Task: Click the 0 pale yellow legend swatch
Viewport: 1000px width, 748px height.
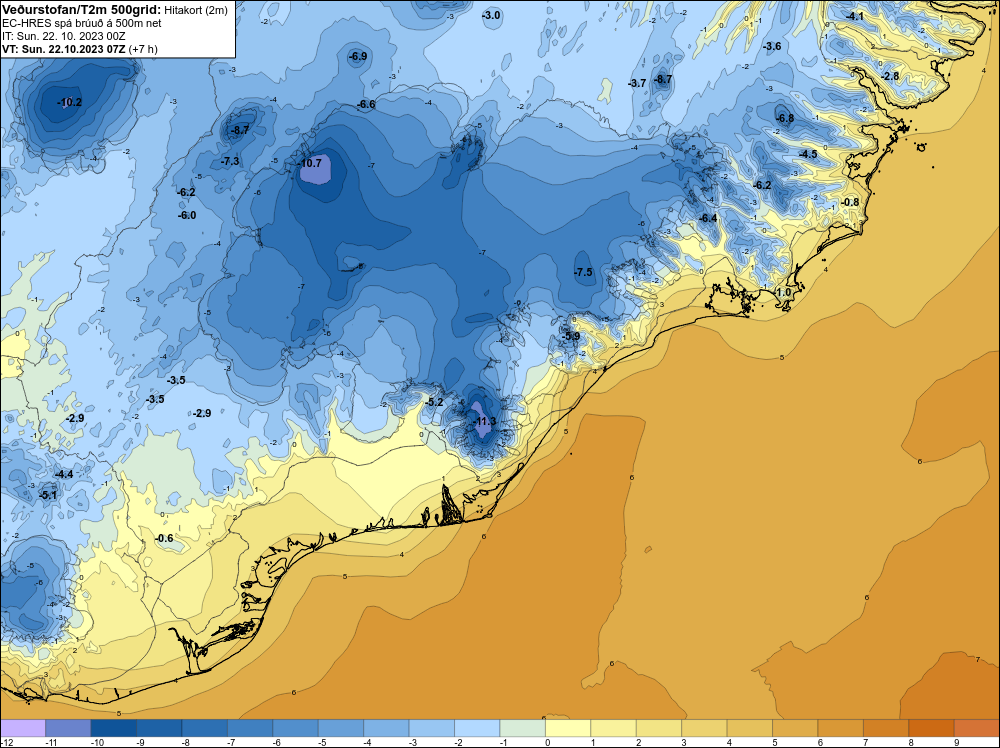Action: pyautogui.click(x=568, y=728)
